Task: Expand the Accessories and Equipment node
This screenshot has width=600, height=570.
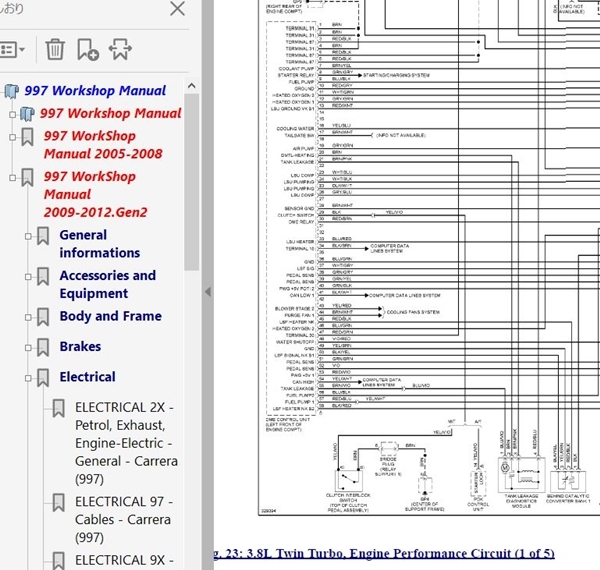Action: coord(28,277)
